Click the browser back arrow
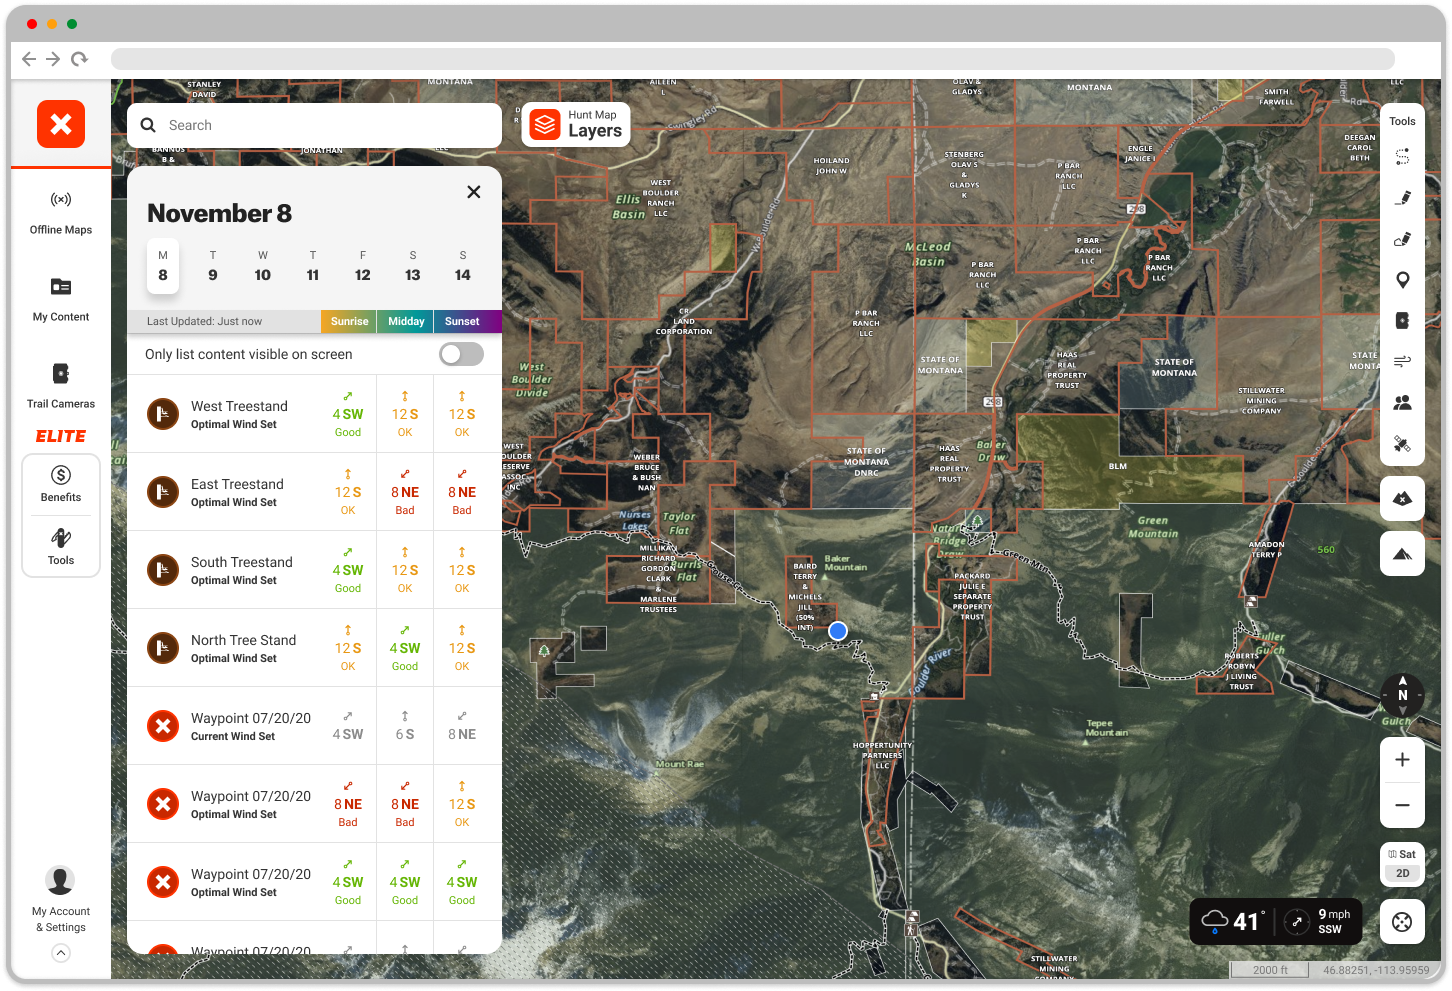Viewport: 1452px width, 991px height. (x=29, y=59)
